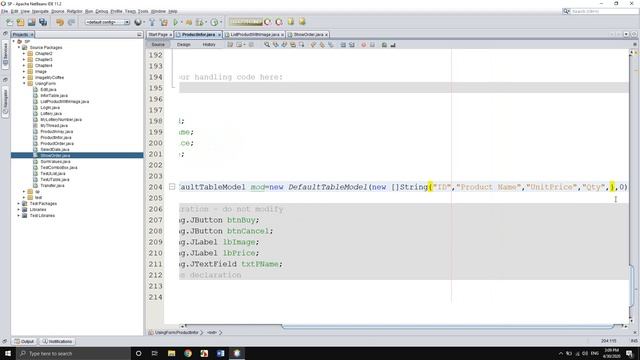Click the Save All toolbar icon
The image size is (640, 360).
coord(43,22)
